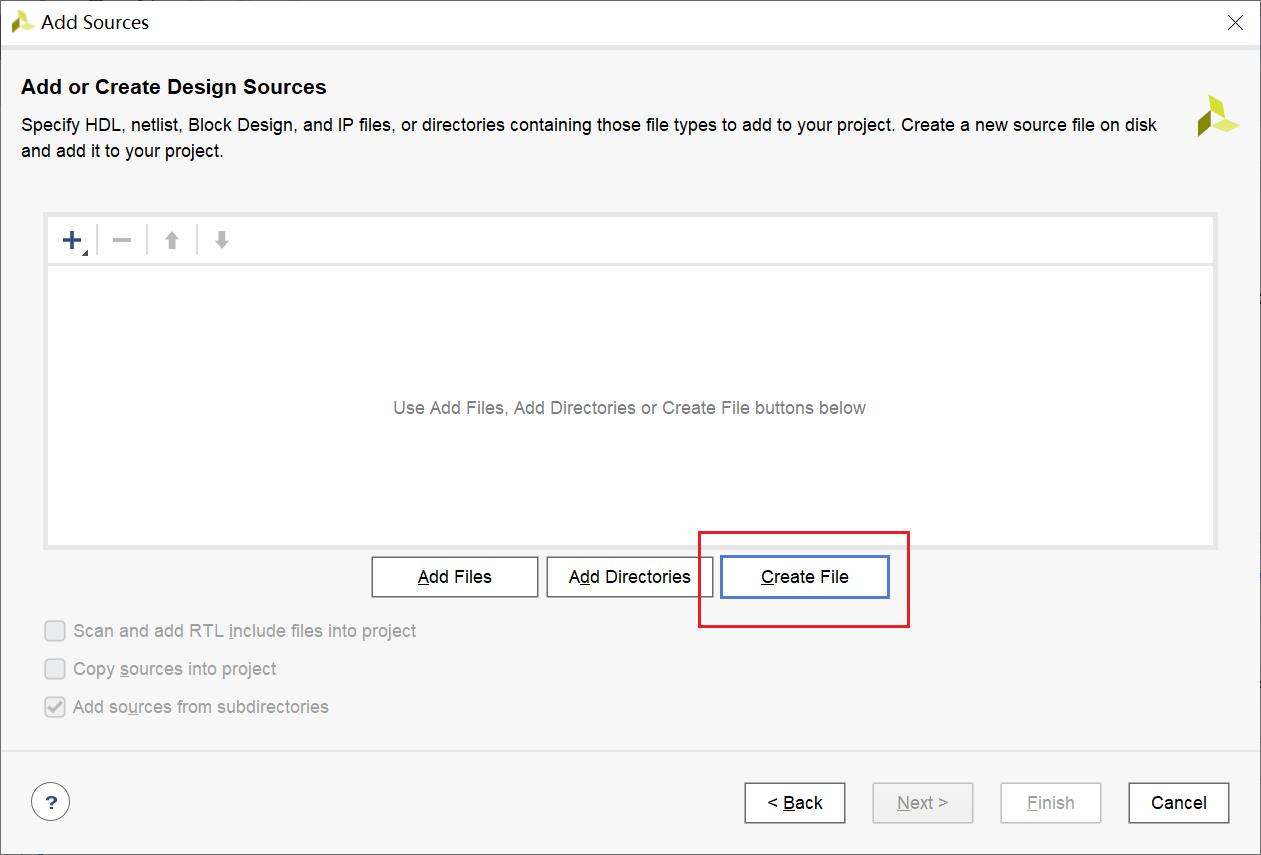This screenshot has width=1261, height=855.
Task: Click the Move Down arrow icon
Action: 222,240
